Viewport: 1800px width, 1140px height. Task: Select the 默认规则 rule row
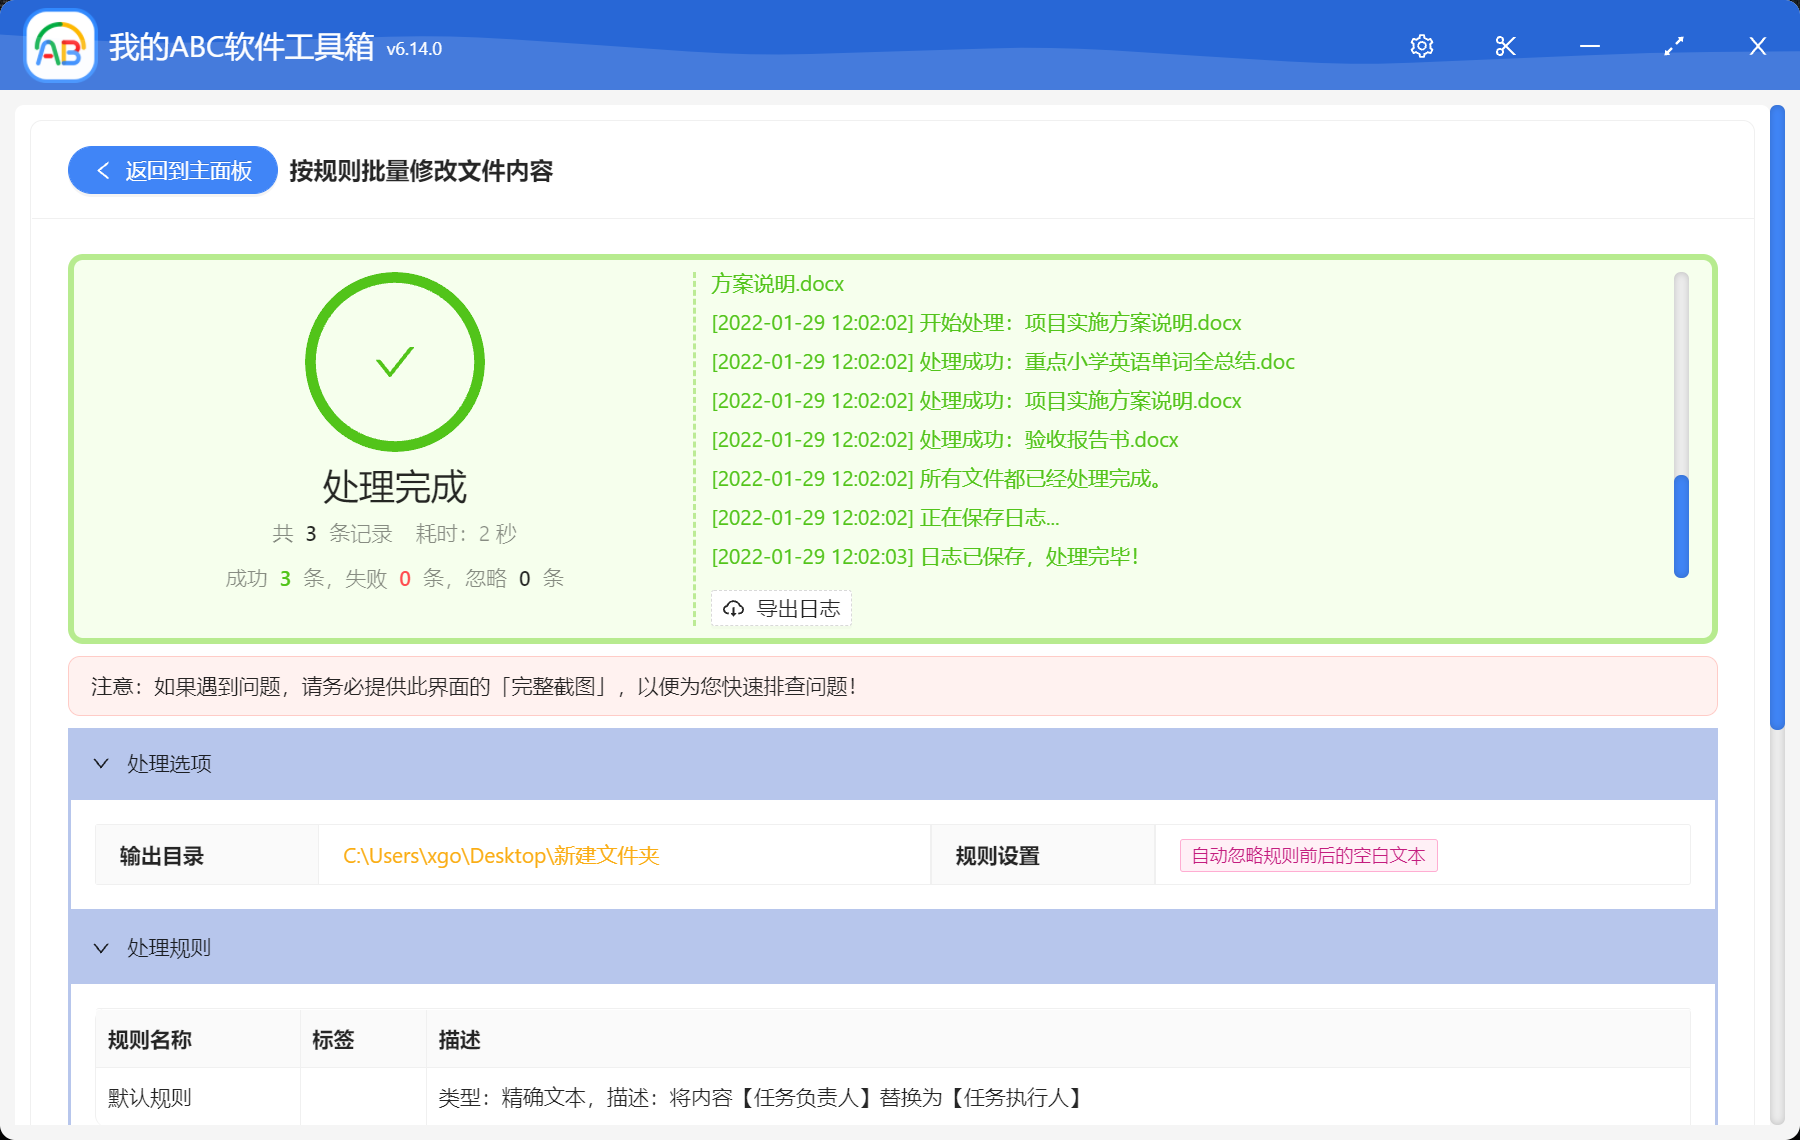click(x=150, y=1098)
